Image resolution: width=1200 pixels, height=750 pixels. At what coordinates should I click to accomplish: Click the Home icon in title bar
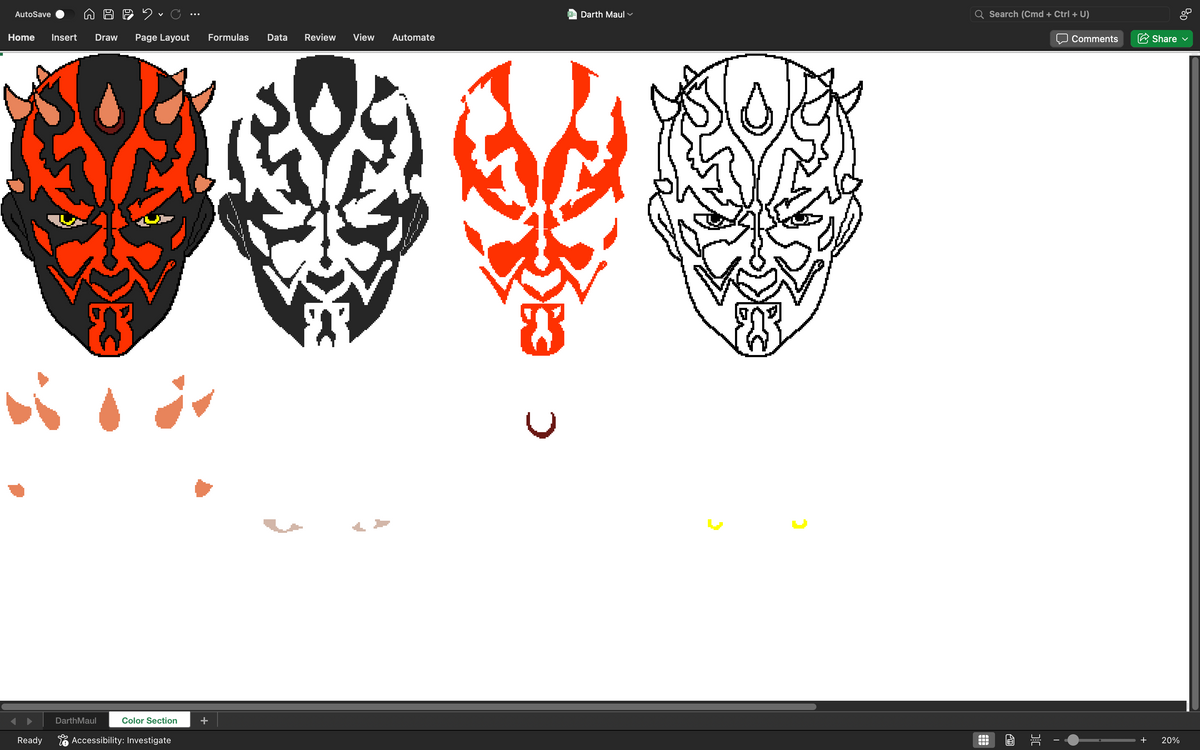tap(90, 14)
